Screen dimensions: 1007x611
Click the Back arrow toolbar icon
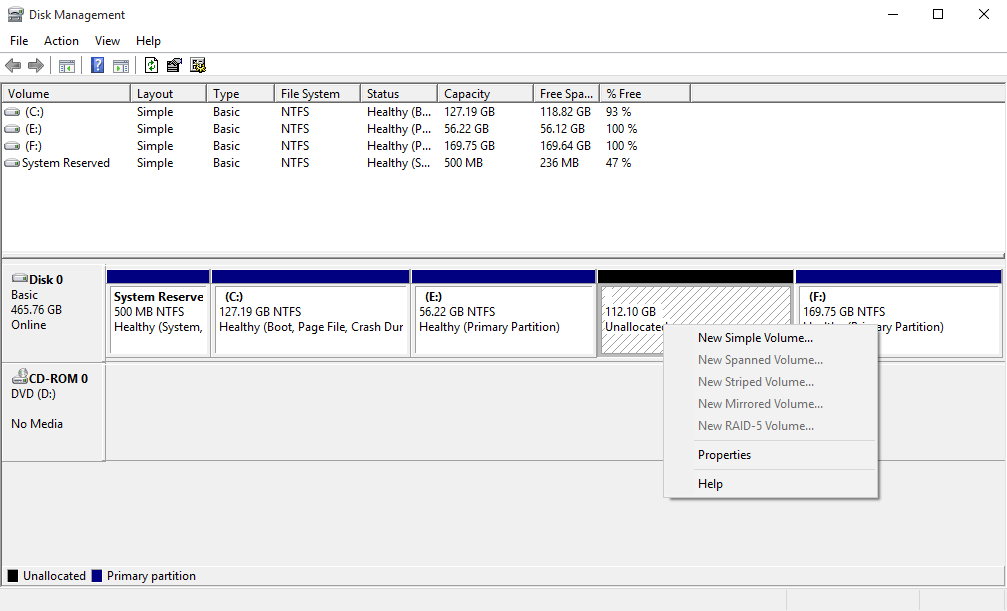(x=13, y=65)
